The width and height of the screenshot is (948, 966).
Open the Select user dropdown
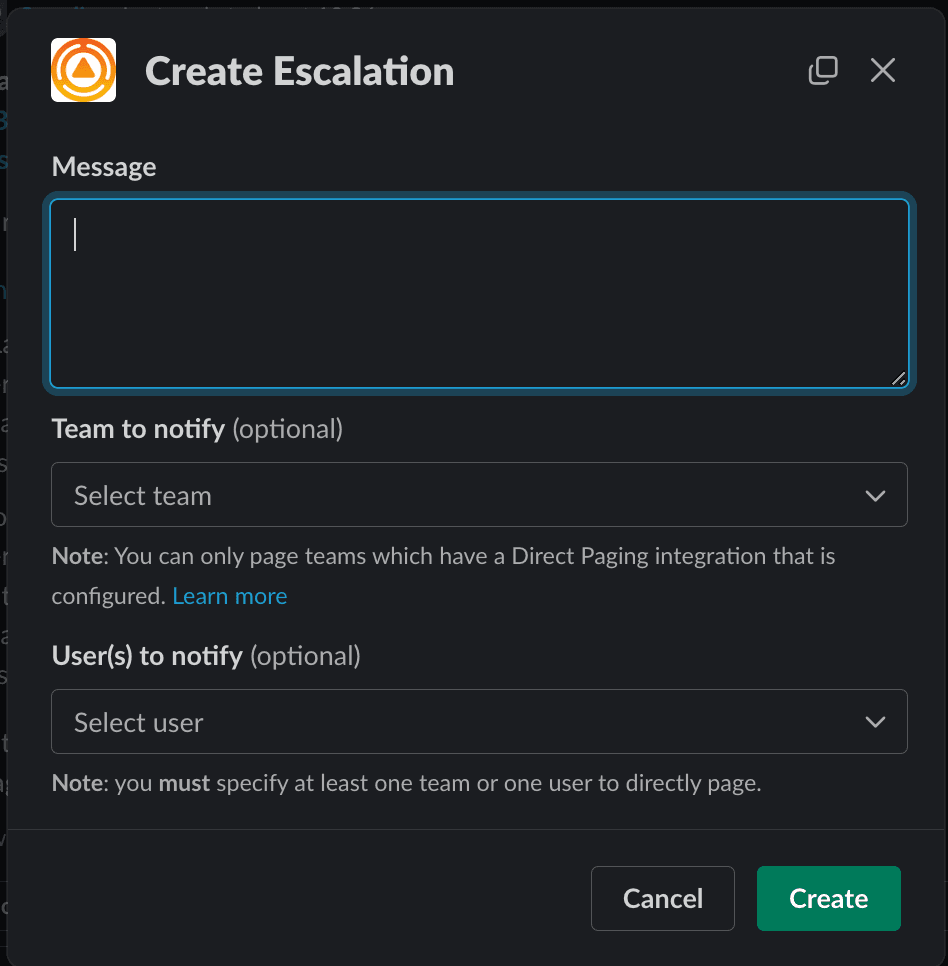(460, 722)
